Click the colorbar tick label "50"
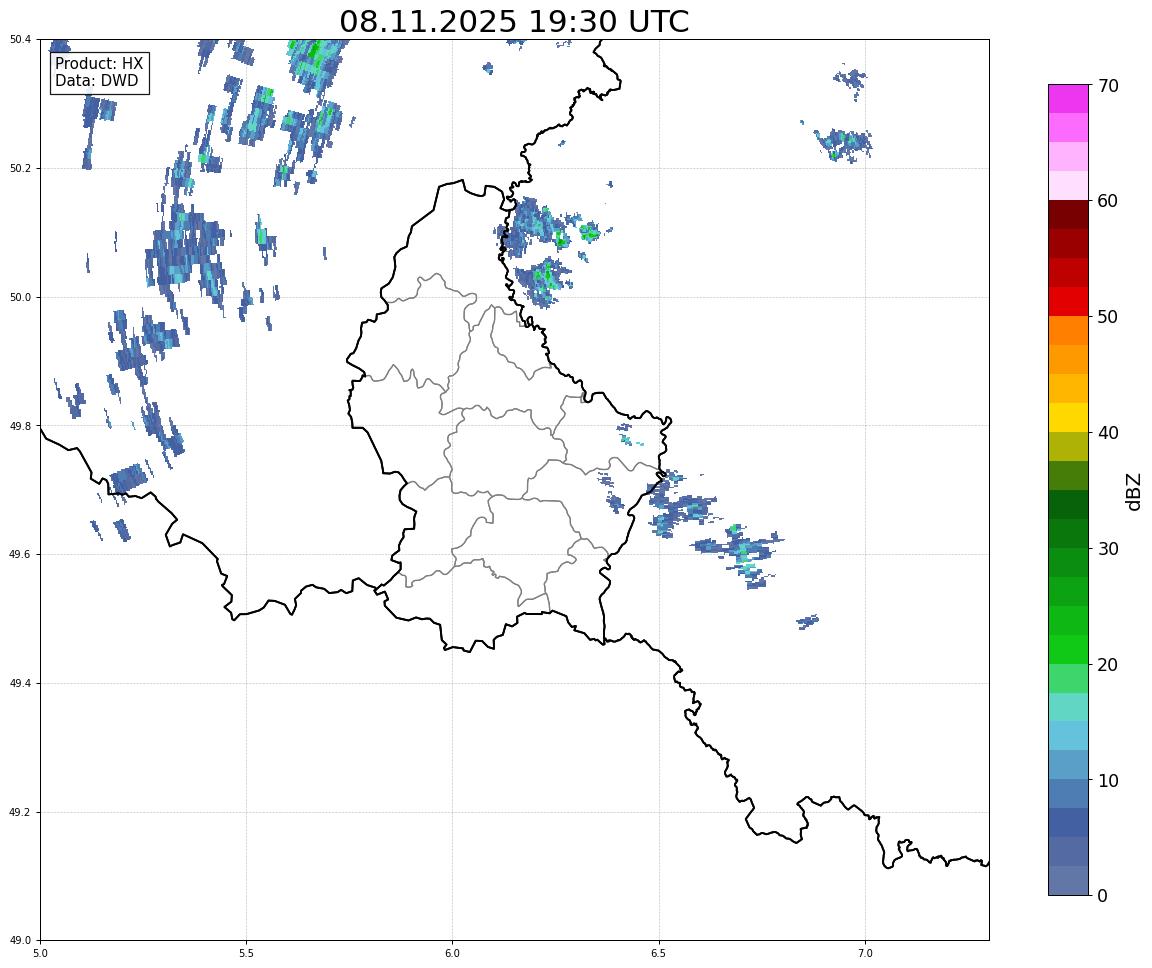 (x=1108, y=317)
